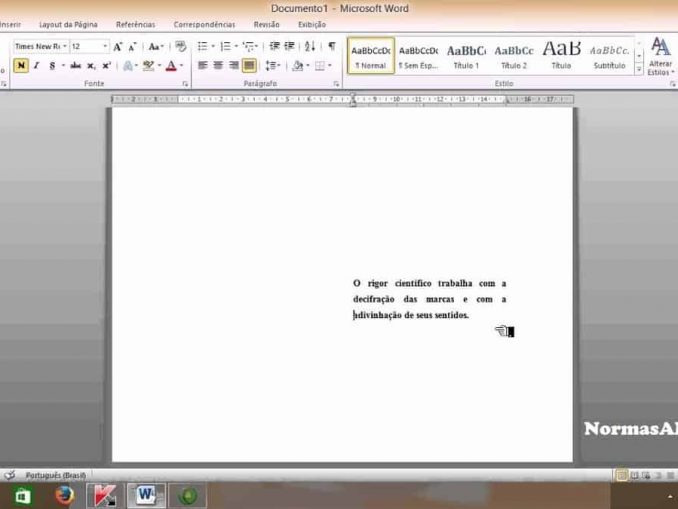
Task: Click the strikethrough icon
Action: [x=75, y=66]
